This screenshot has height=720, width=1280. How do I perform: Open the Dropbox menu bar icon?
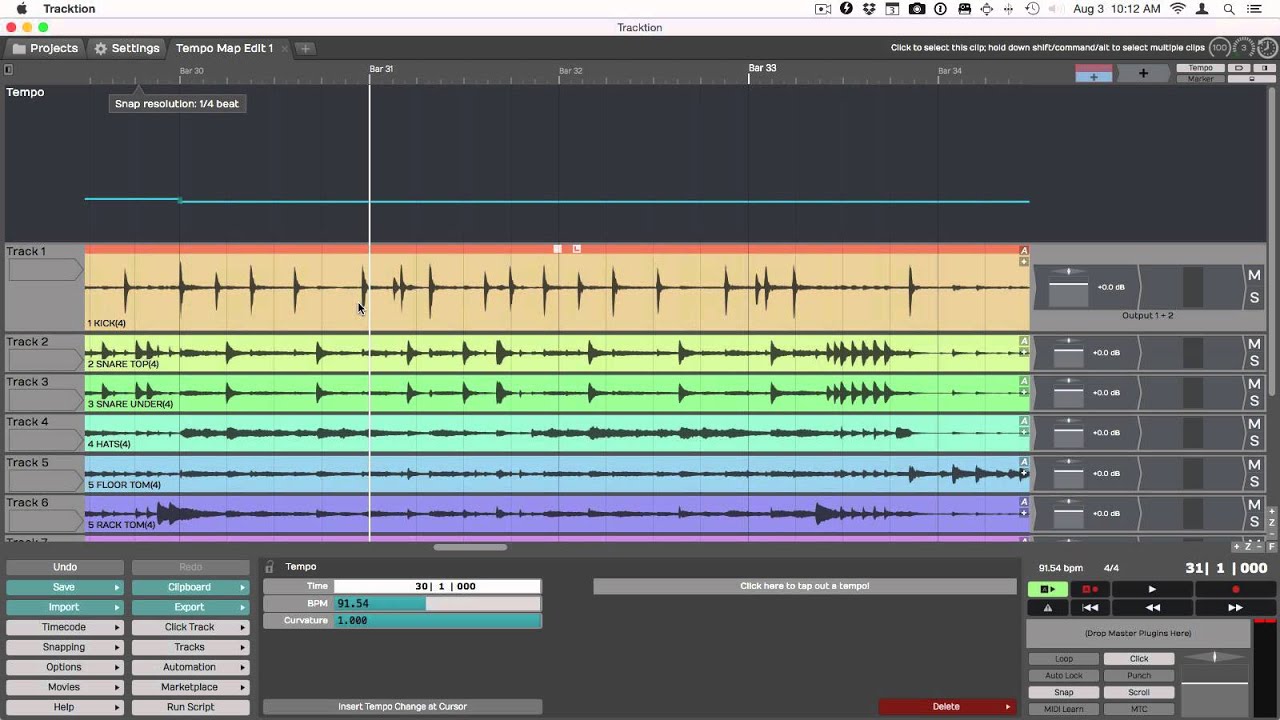[868, 9]
